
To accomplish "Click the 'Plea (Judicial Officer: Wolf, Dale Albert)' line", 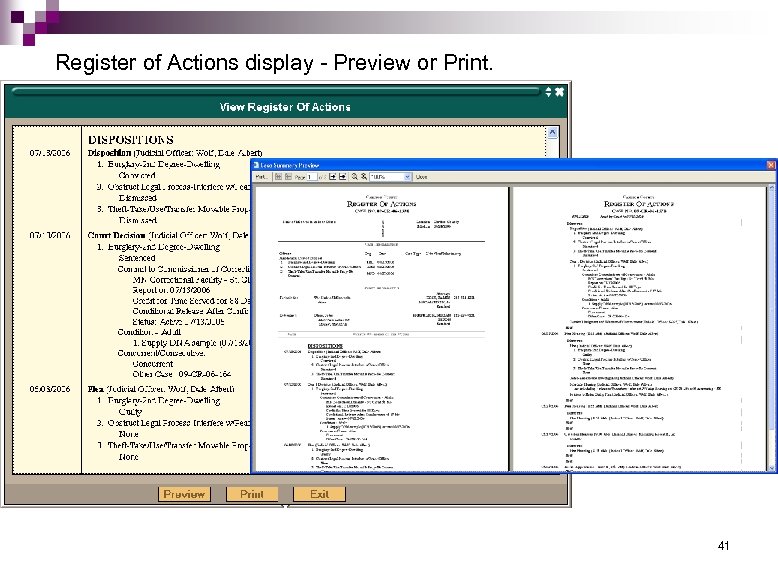I will coord(161,389).
